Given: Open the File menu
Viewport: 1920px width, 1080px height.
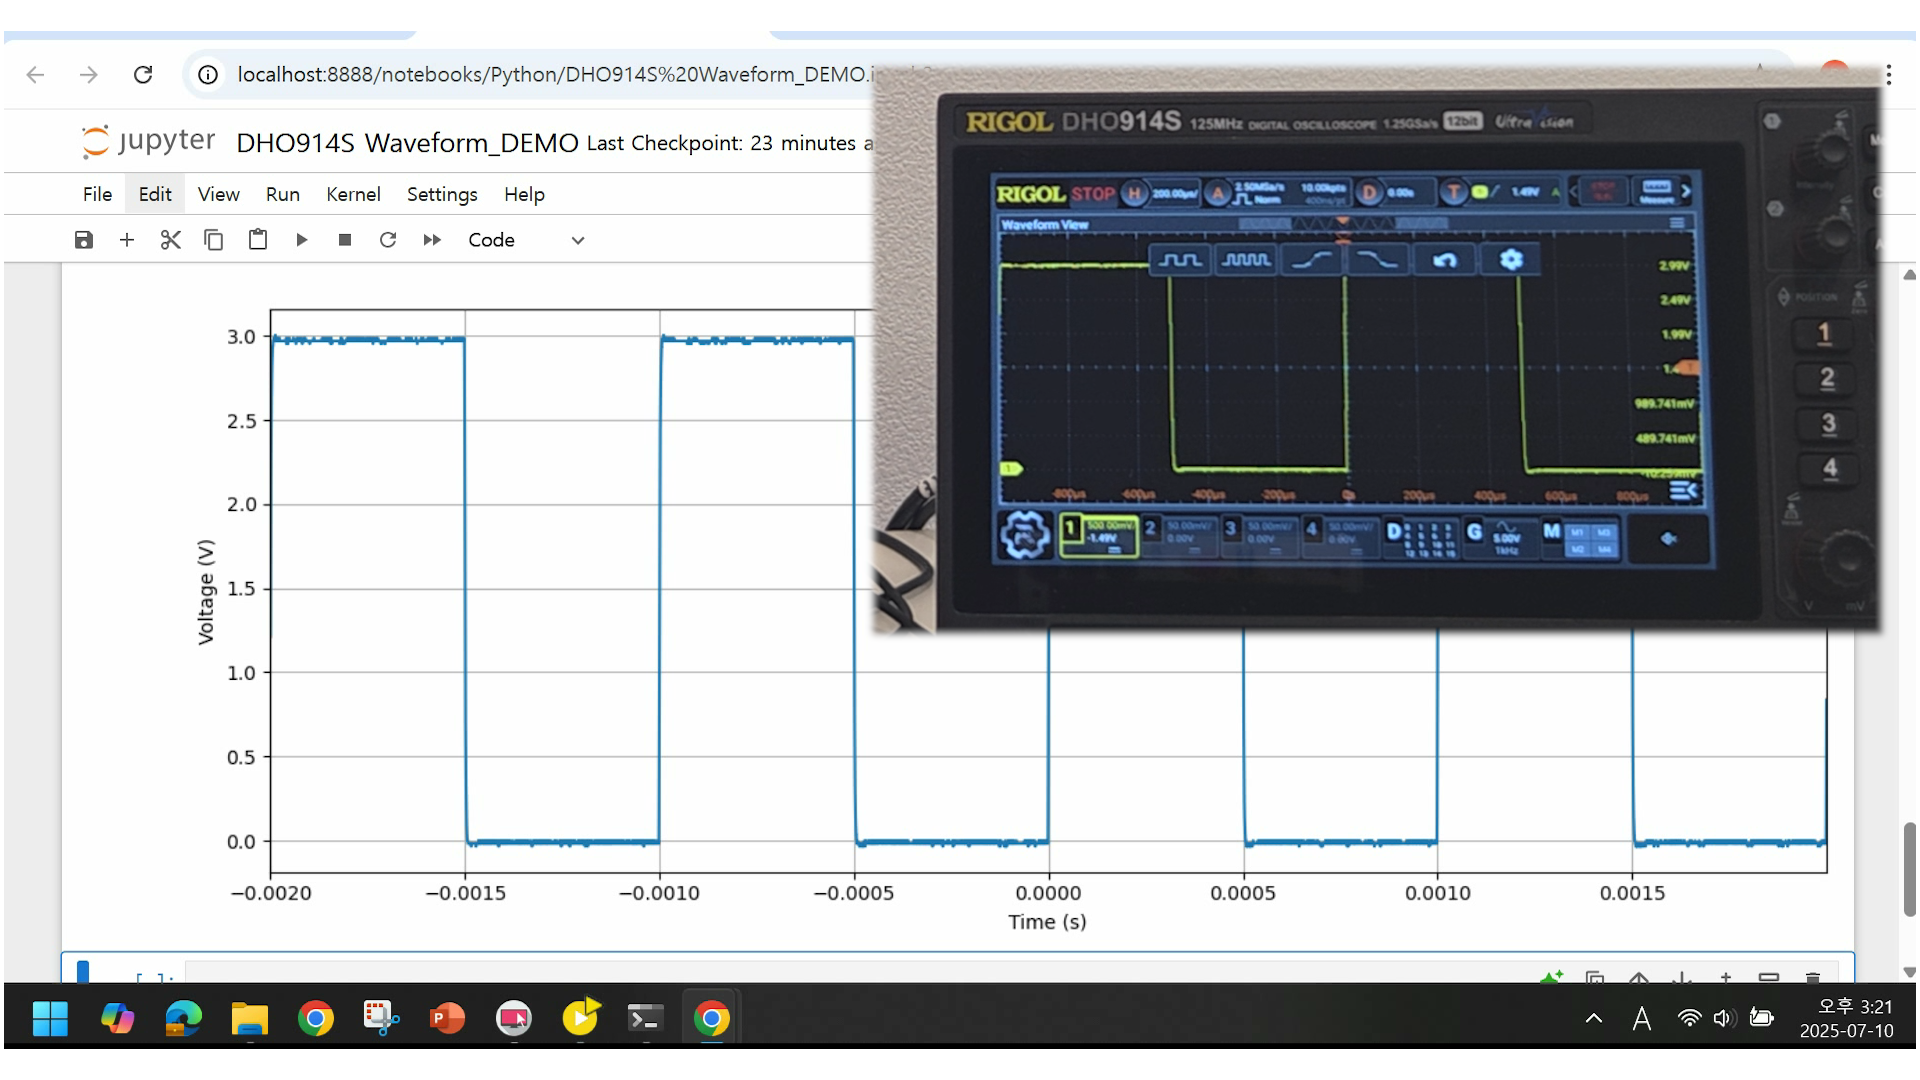Looking at the screenshot, I should point(97,194).
